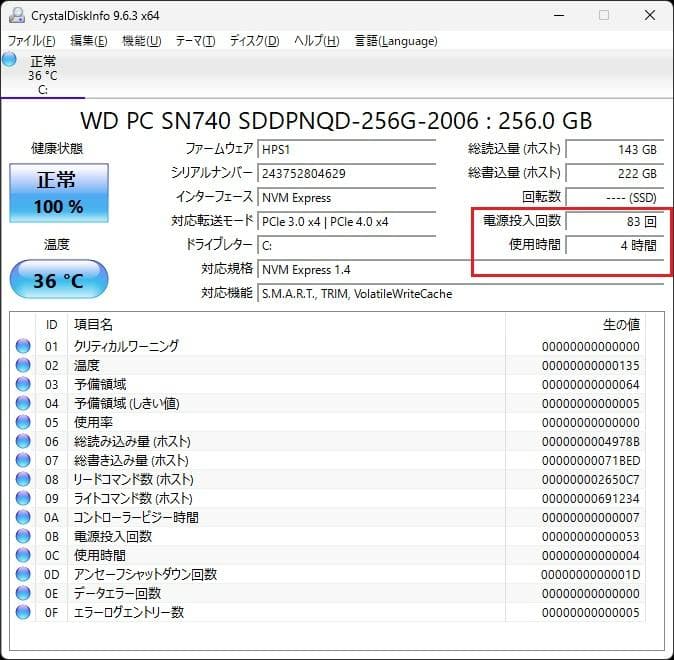Select the コントローラービジー時間 attribute name
The height and width of the screenshot is (660, 674).
pyautogui.click(x=136, y=517)
